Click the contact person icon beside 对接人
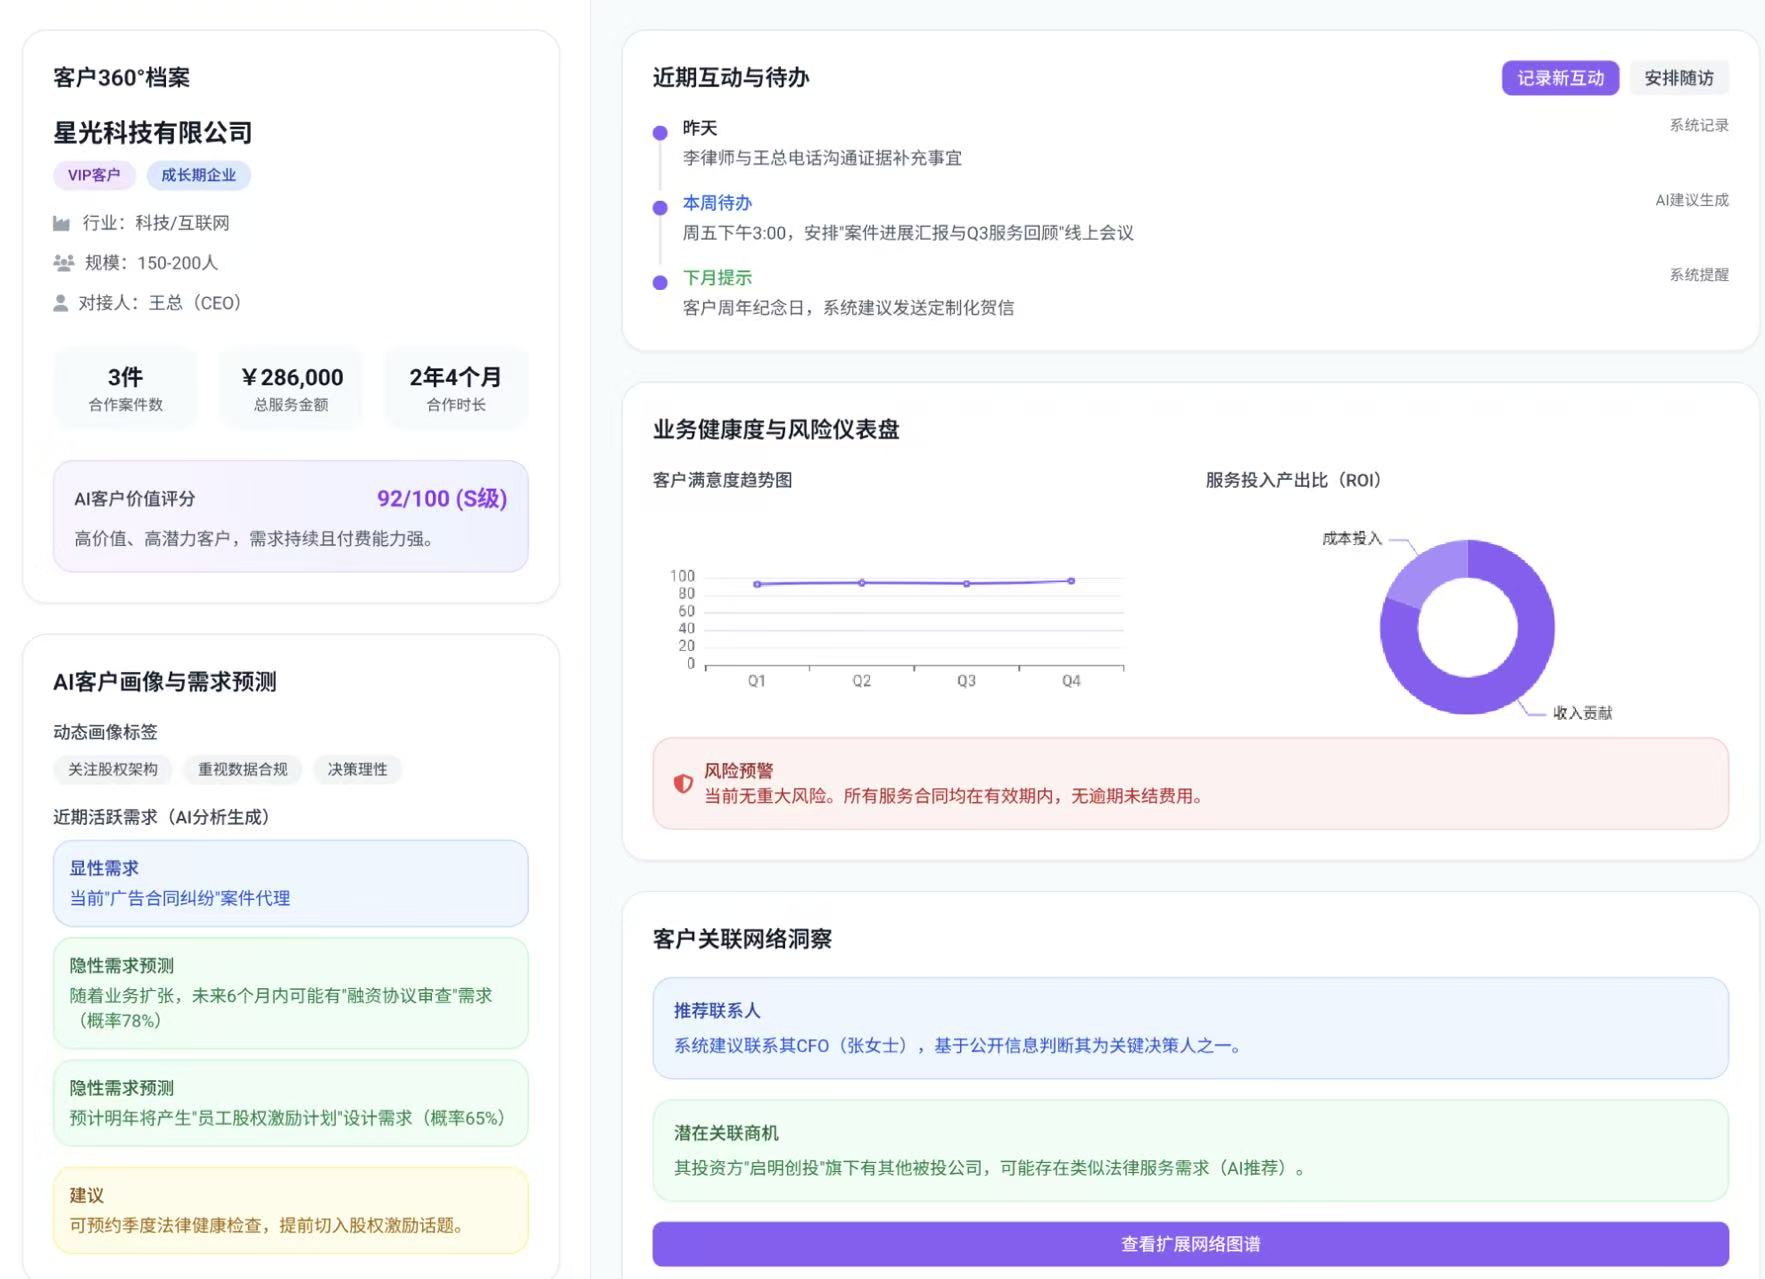The width and height of the screenshot is (1765, 1279). [61, 302]
